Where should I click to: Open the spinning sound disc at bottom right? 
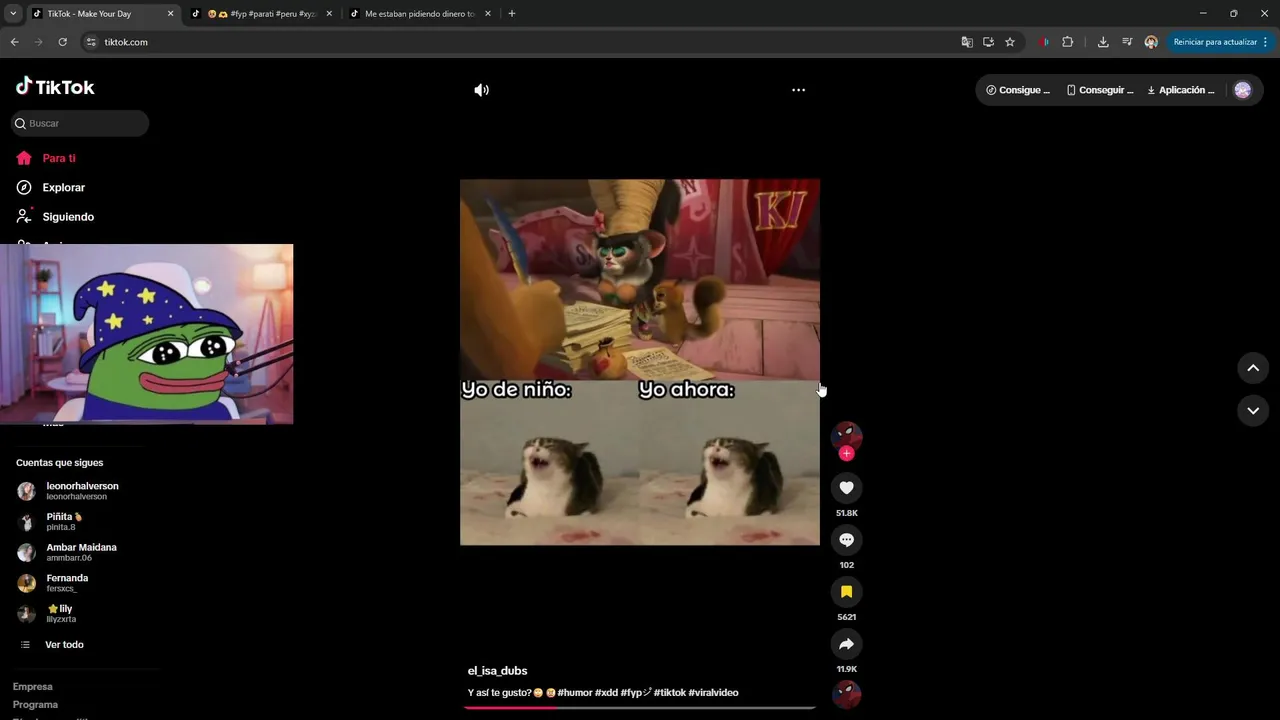847,693
